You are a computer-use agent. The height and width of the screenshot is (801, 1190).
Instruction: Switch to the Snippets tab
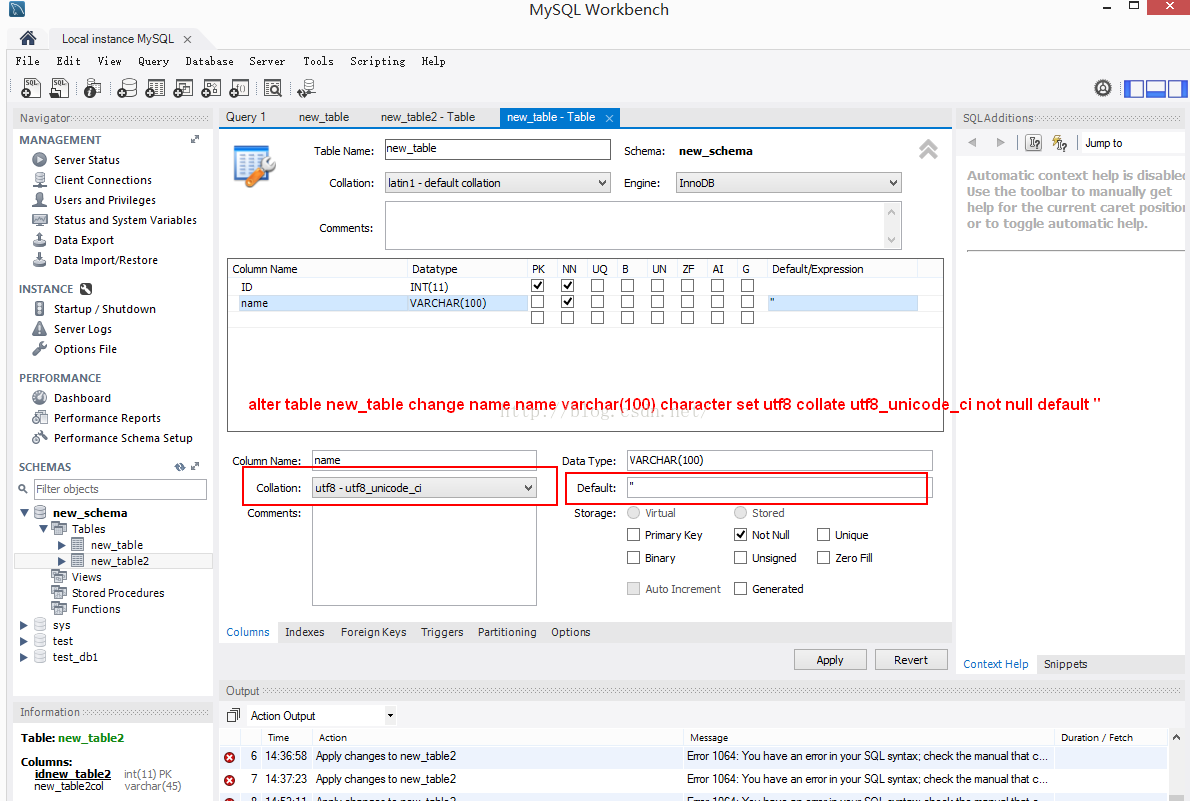pos(1065,664)
